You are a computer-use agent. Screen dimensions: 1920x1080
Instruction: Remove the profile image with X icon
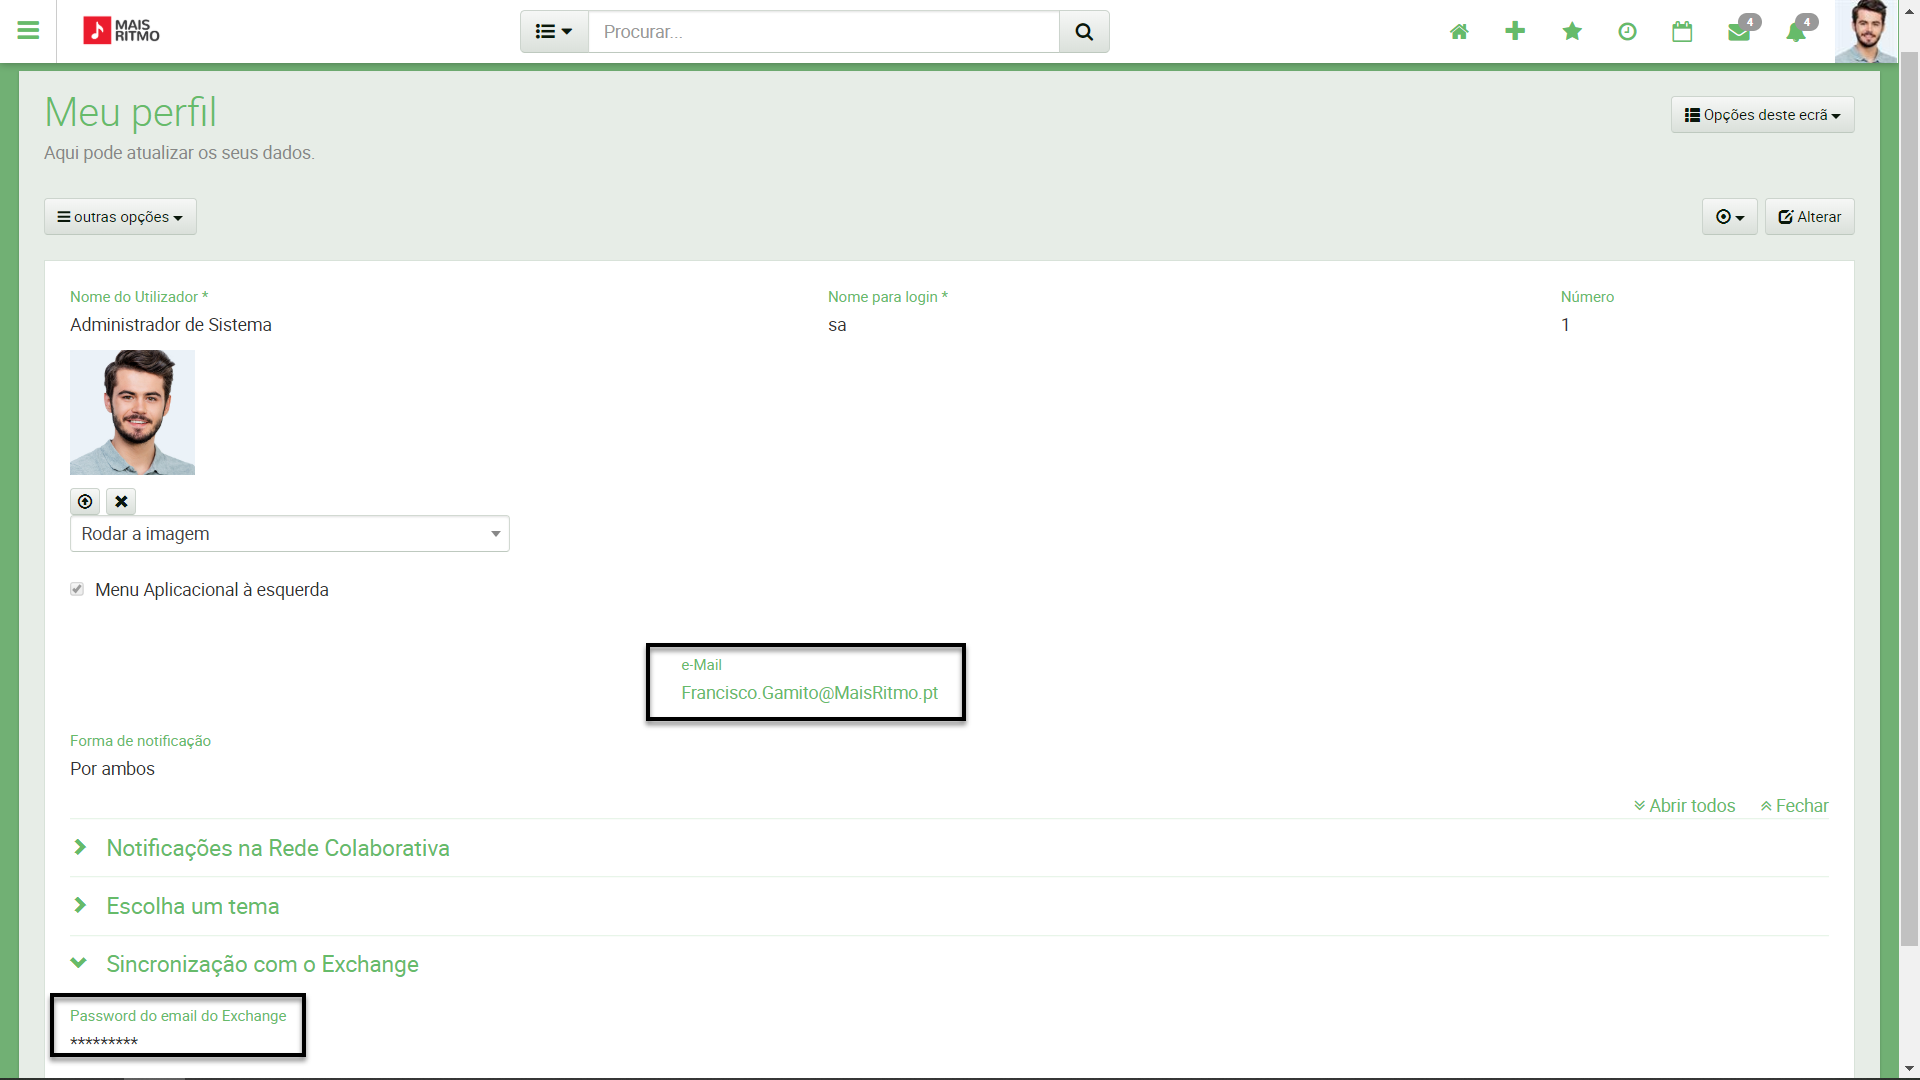[121, 501]
